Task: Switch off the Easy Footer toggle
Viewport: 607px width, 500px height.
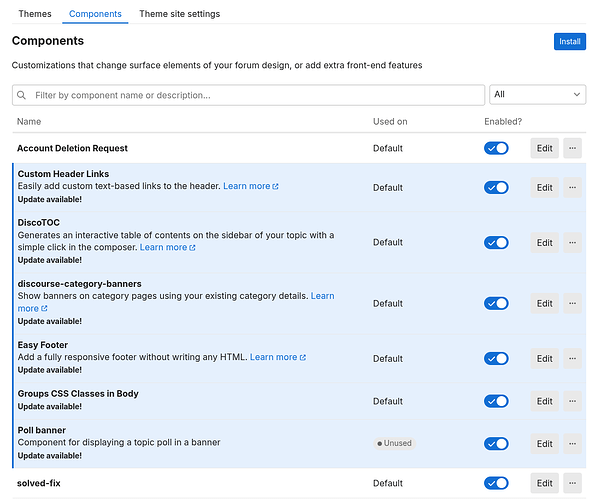Action: [x=496, y=359]
